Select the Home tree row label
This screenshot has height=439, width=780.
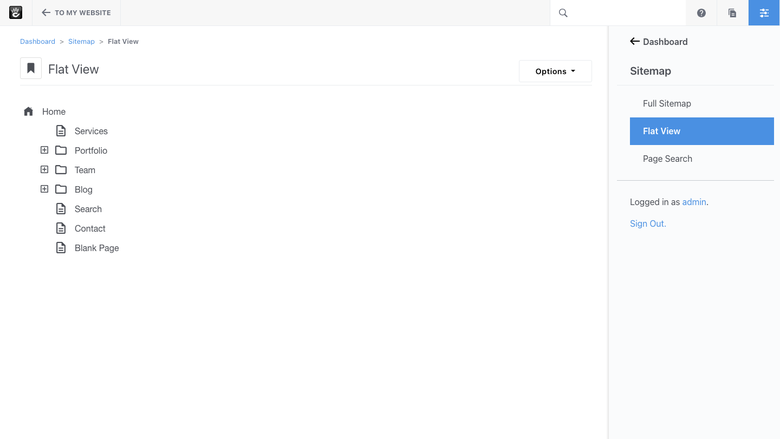pyautogui.click(x=54, y=111)
